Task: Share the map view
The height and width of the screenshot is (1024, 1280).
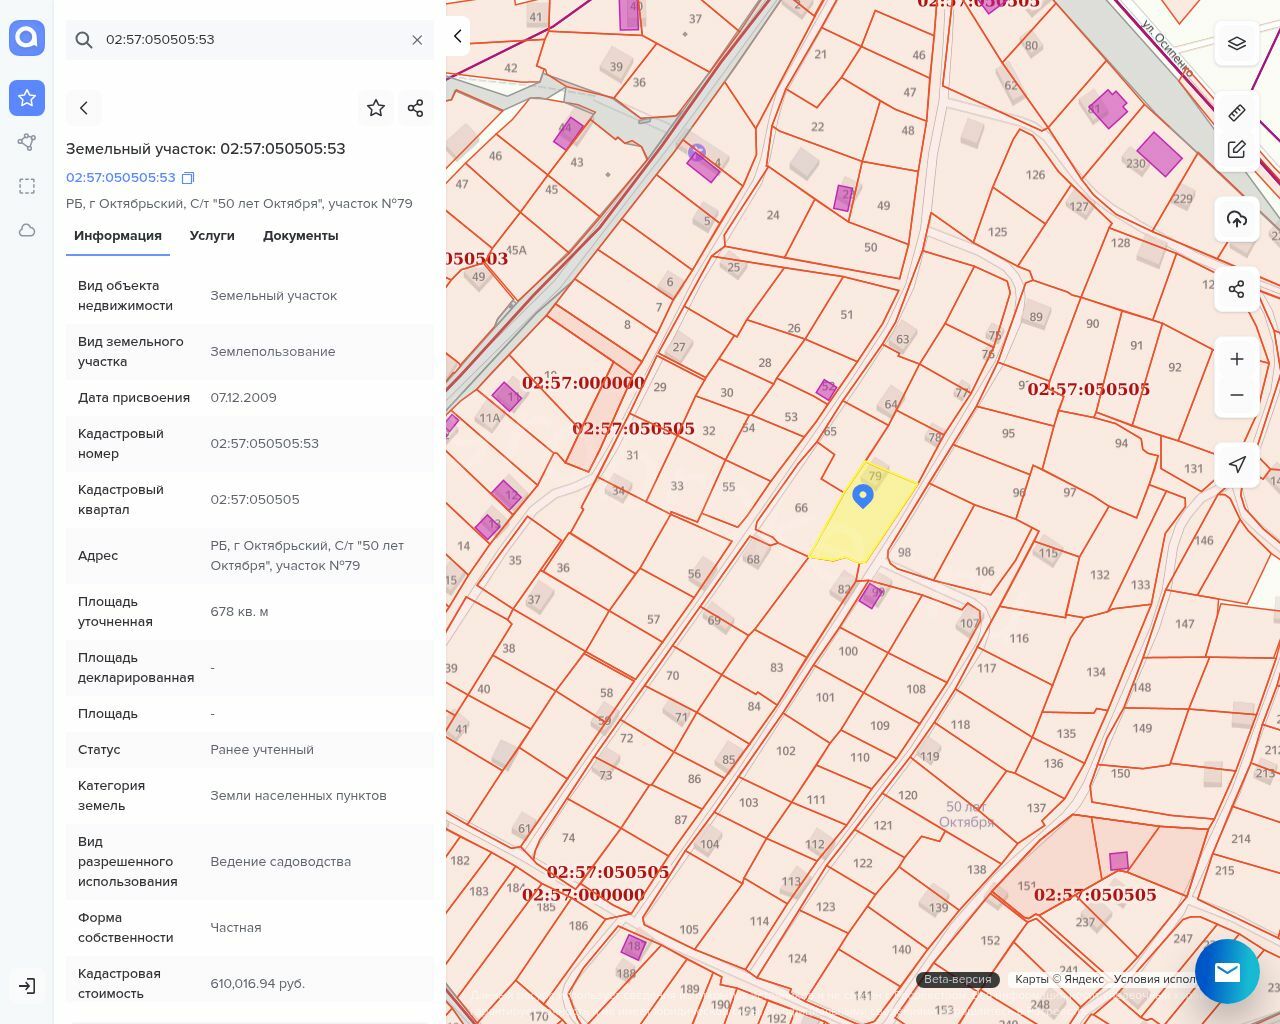Action: tap(1237, 289)
